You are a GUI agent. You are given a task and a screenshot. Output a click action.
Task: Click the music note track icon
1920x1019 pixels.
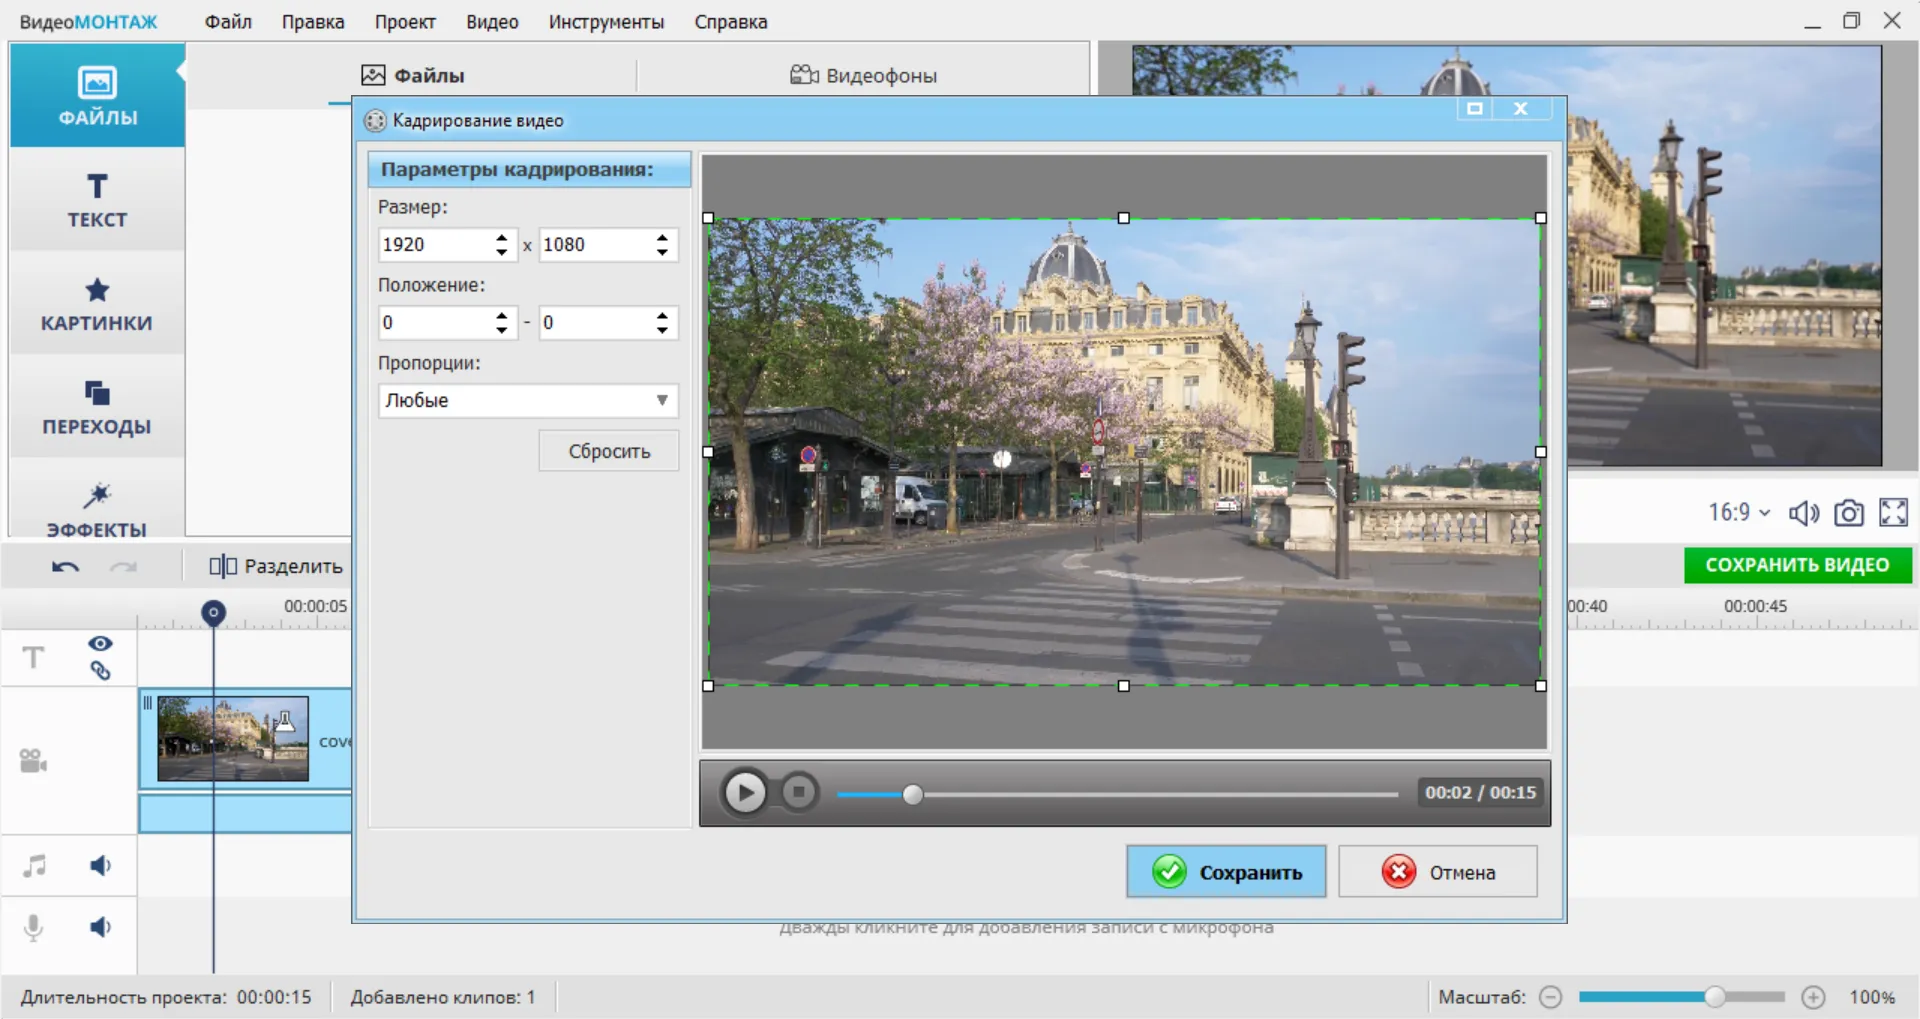tap(34, 865)
